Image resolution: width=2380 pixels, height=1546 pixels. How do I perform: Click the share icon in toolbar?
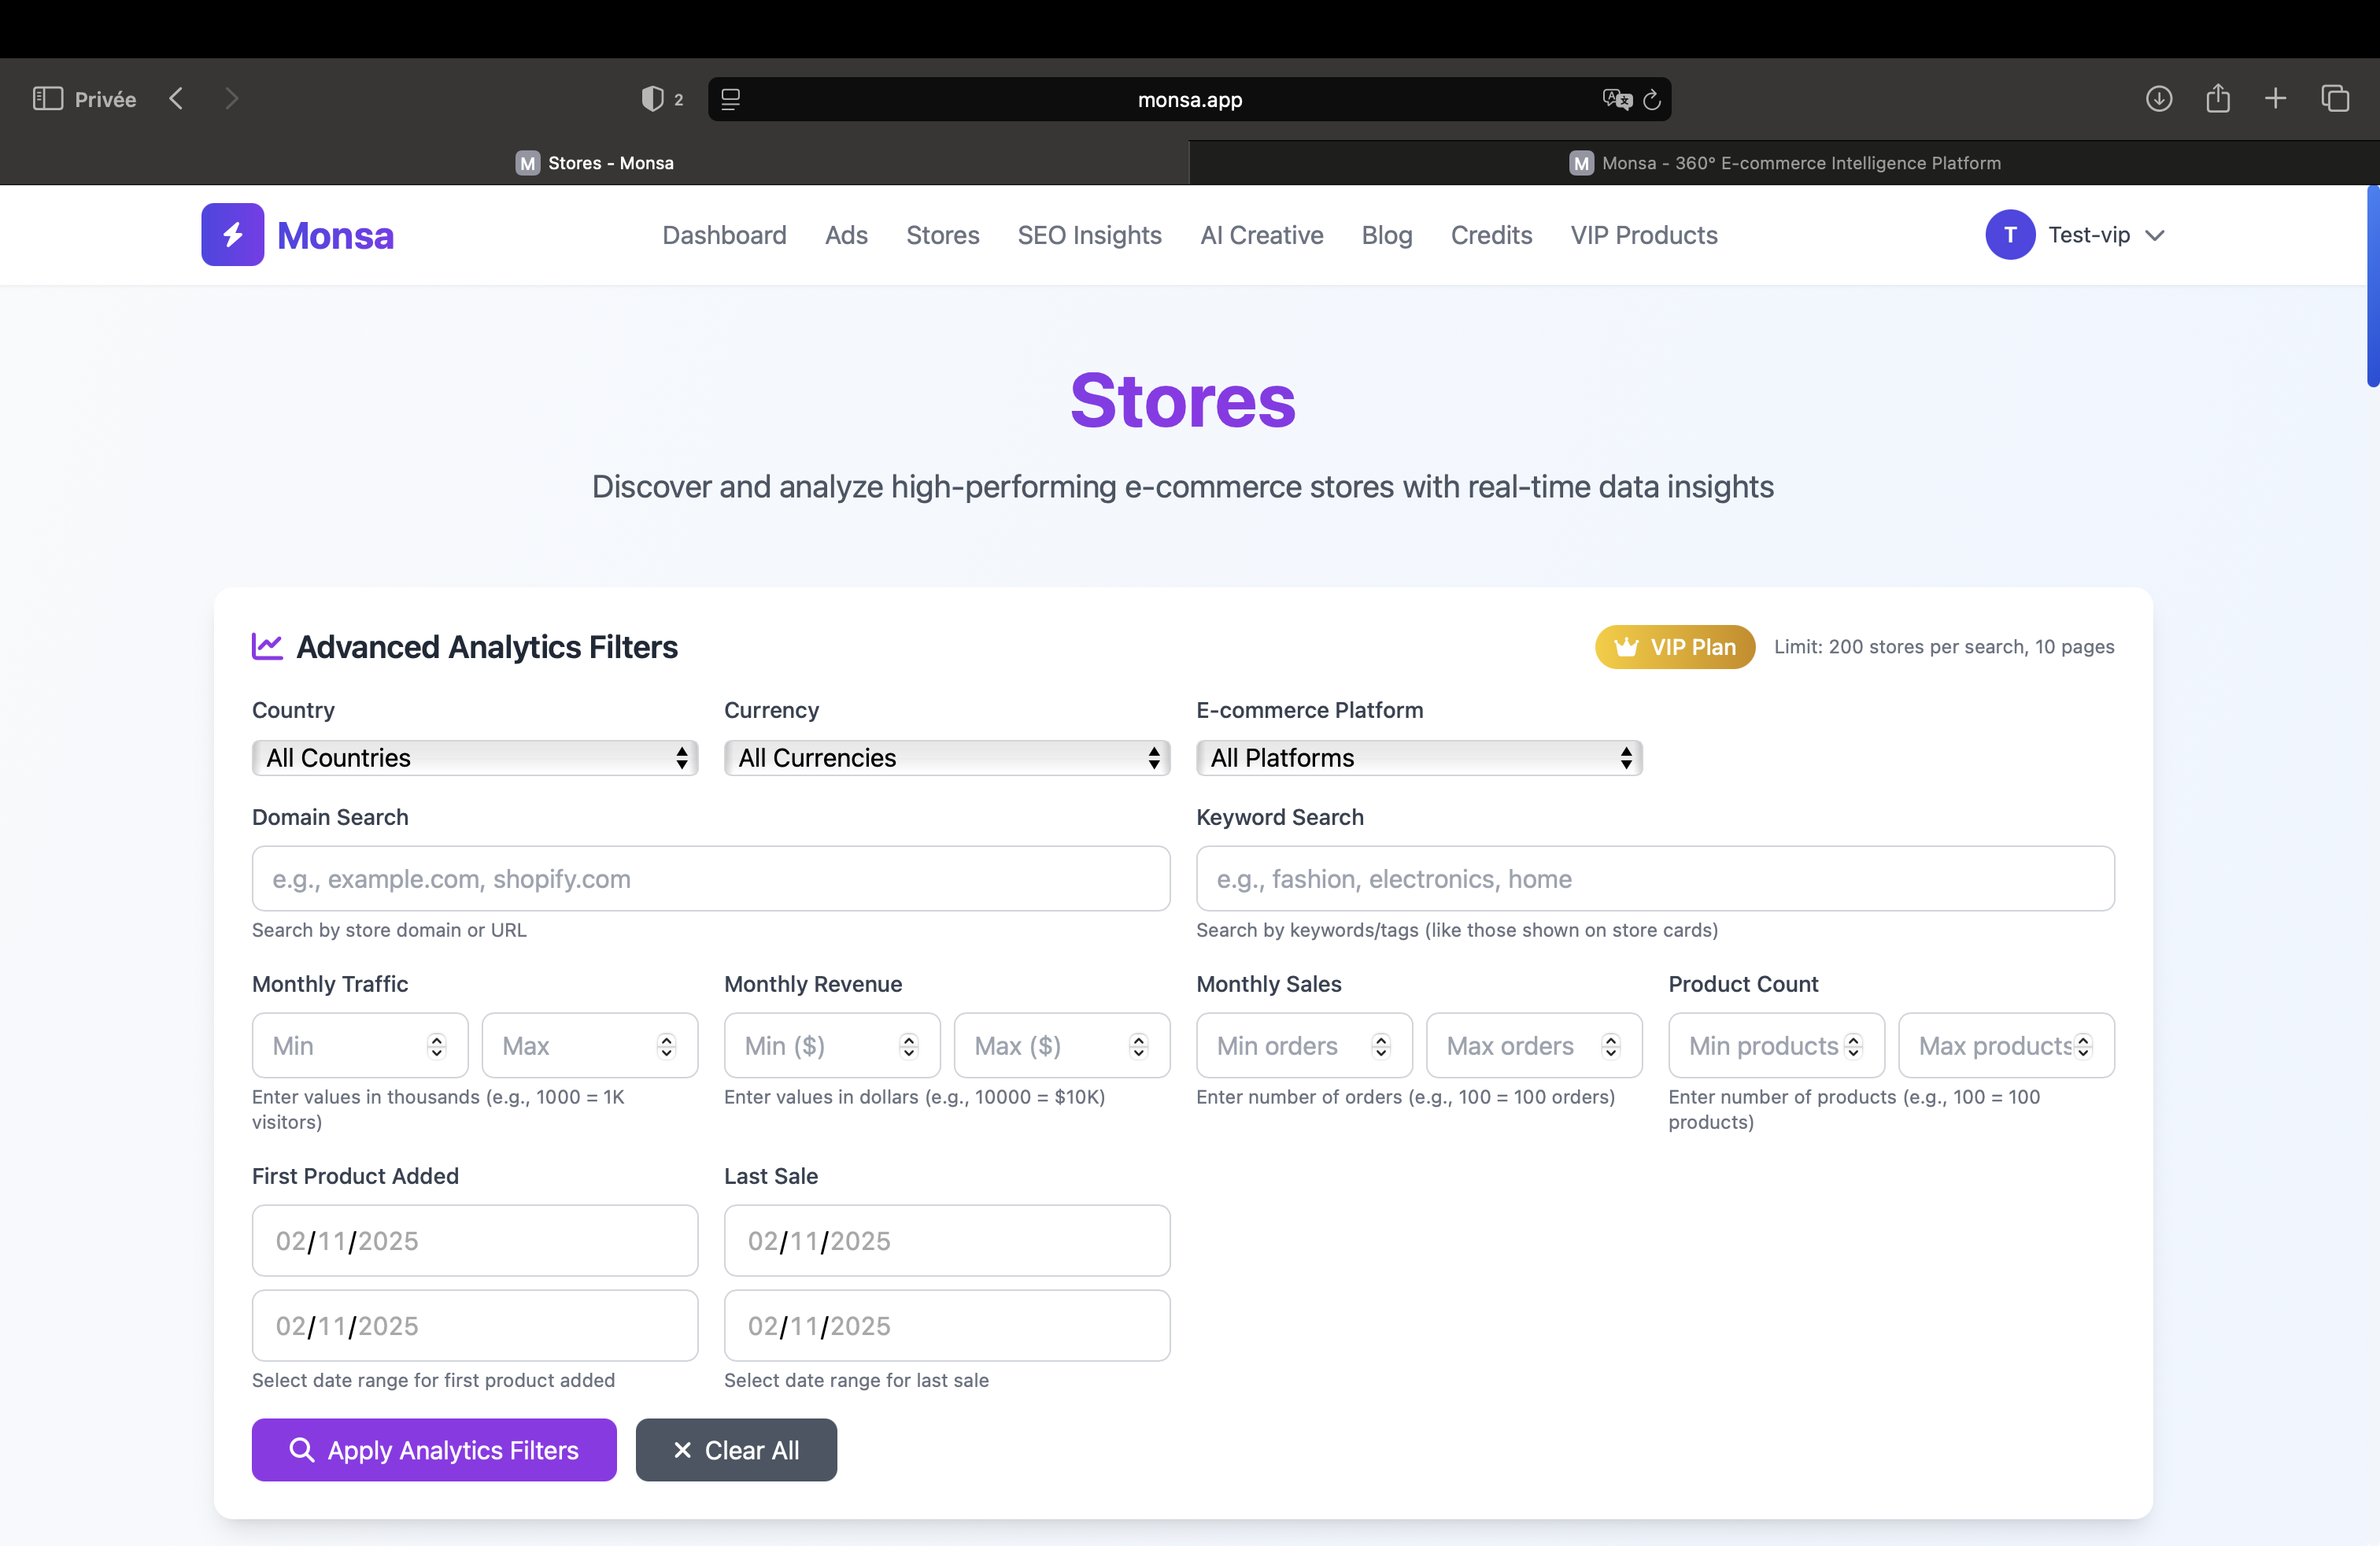coord(2218,98)
